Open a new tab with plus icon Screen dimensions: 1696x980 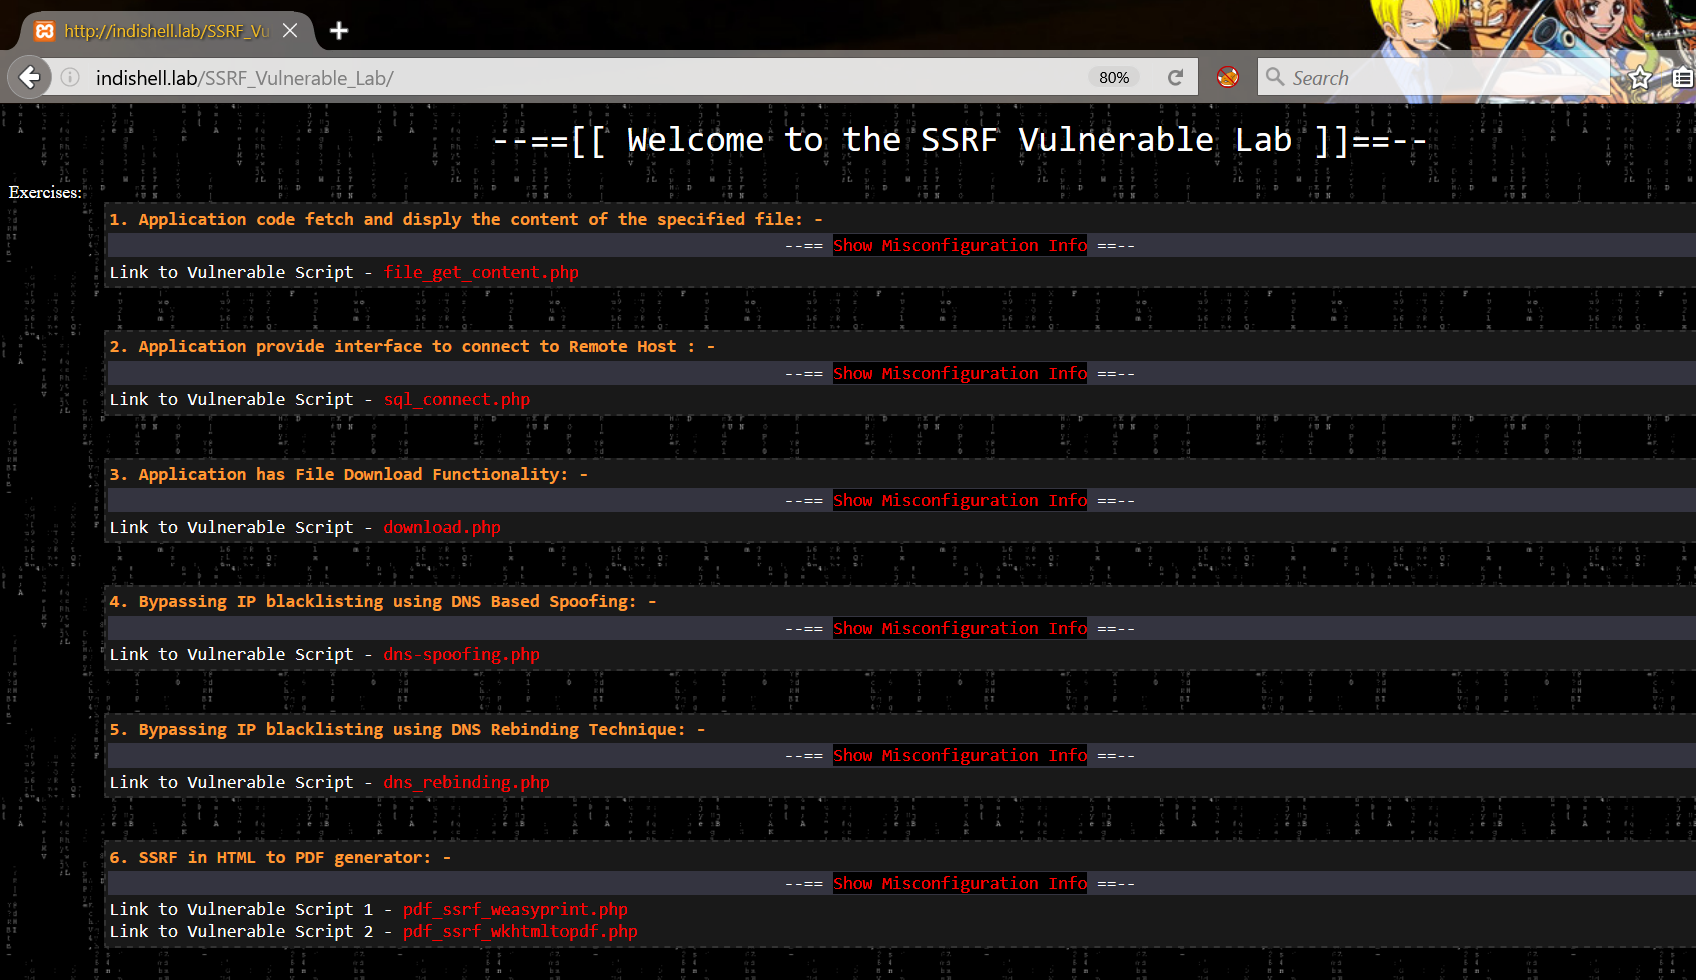tap(339, 31)
